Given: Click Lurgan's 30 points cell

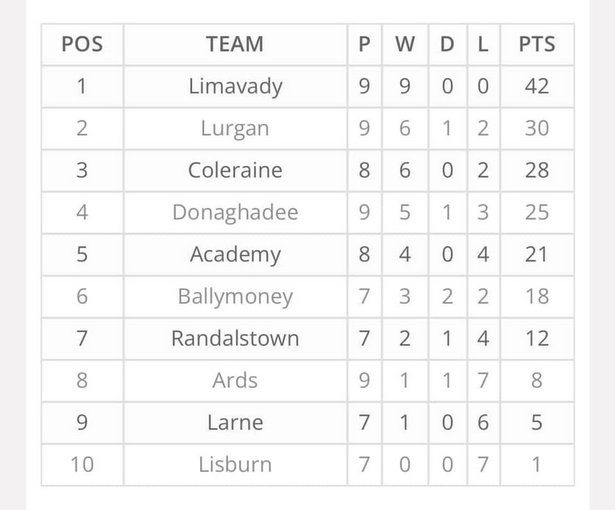Looking at the screenshot, I should [537, 128].
